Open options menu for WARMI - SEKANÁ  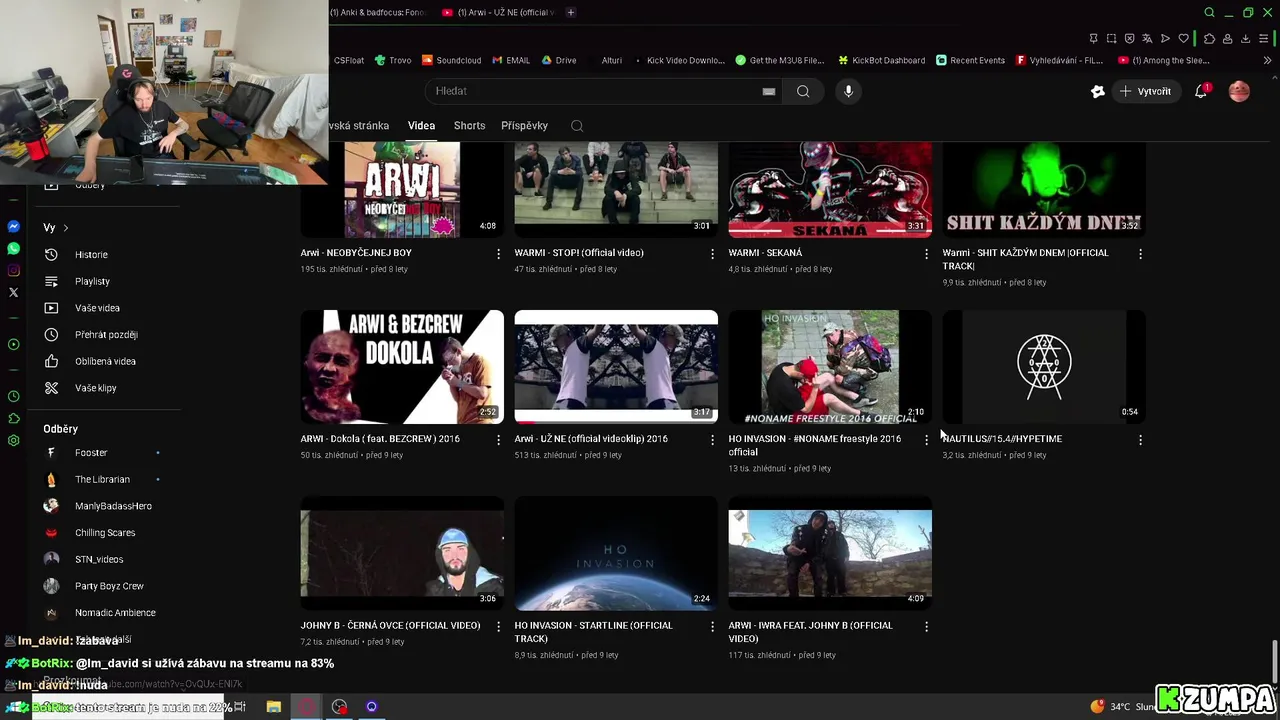click(x=926, y=254)
